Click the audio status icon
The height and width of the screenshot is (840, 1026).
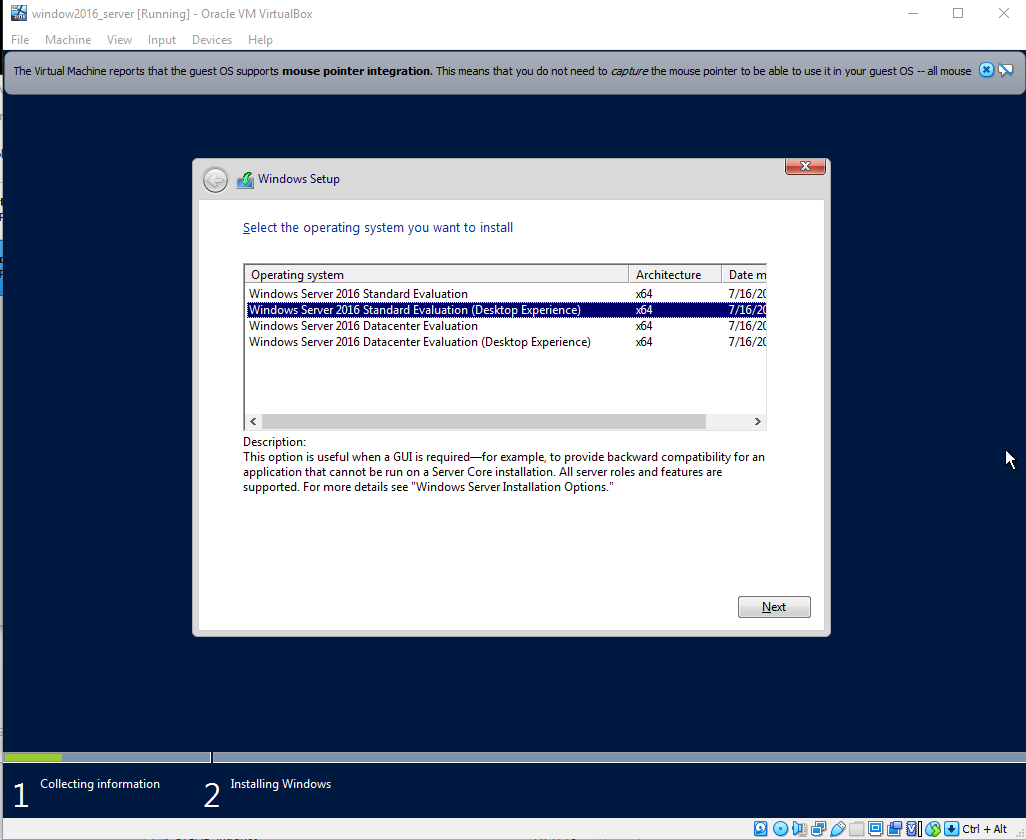pos(799,829)
